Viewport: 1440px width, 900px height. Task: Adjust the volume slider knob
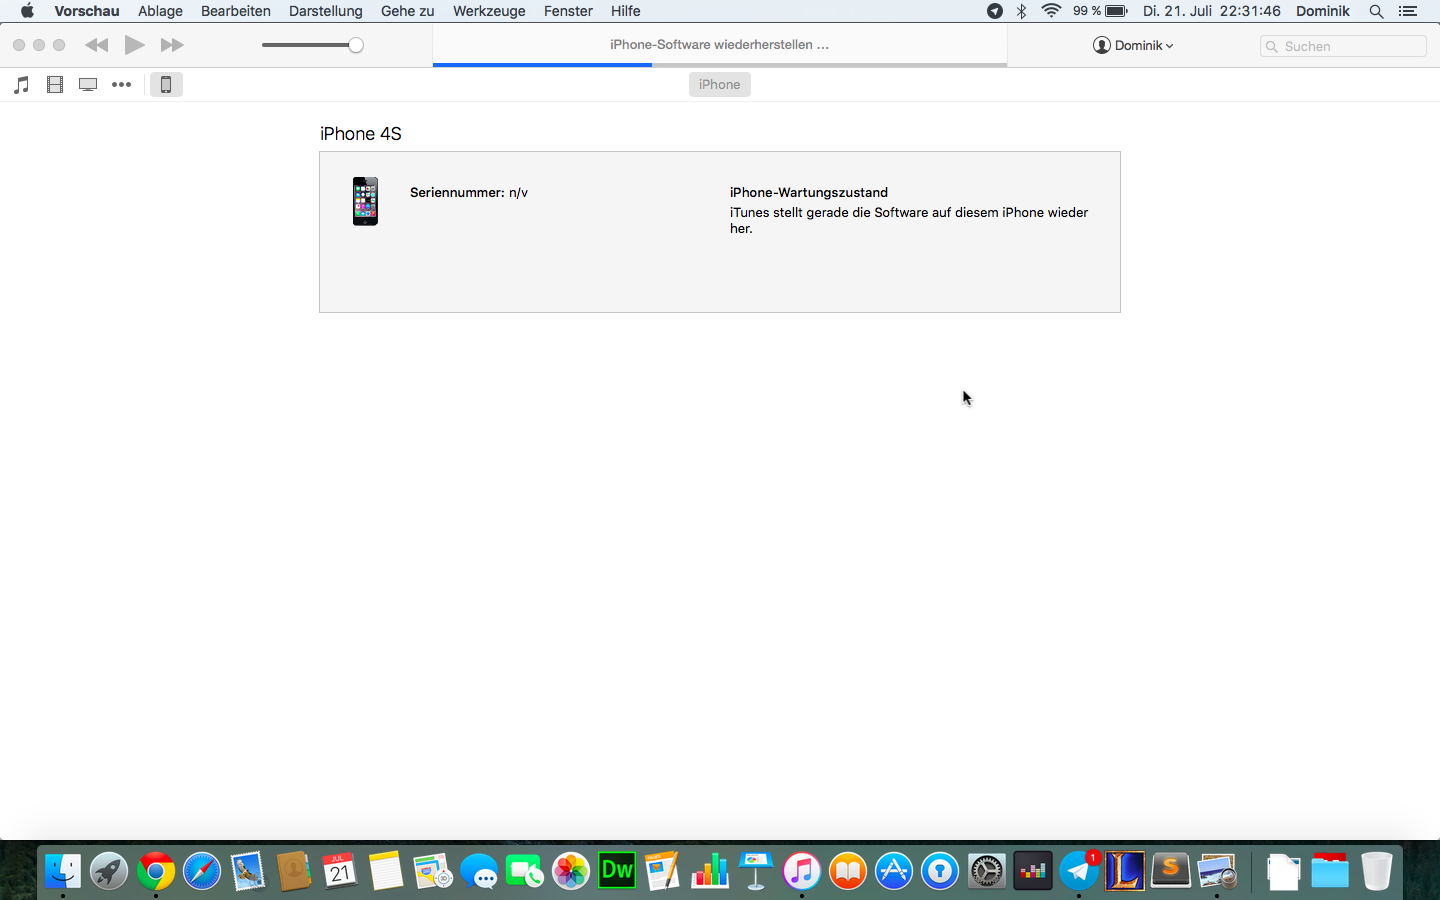click(x=355, y=45)
